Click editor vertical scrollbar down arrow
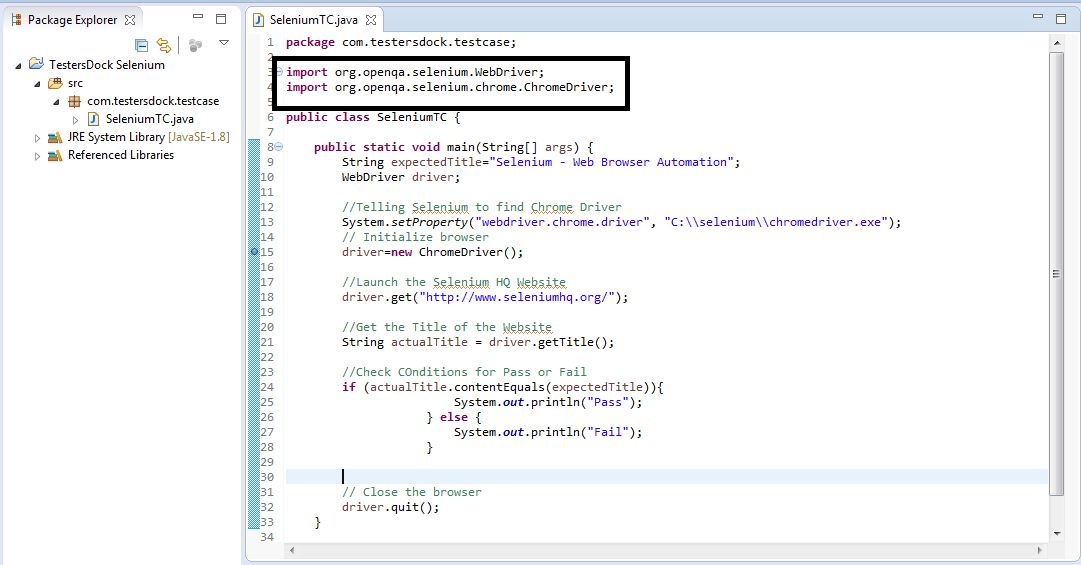This screenshot has width=1081, height=565. click(1056, 533)
